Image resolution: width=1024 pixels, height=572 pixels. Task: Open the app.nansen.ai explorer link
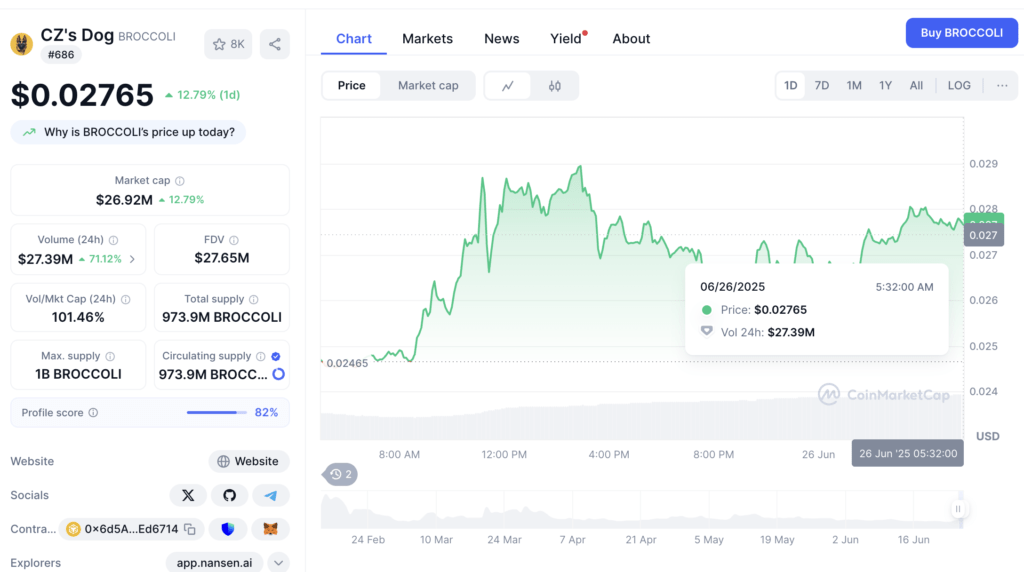(x=214, y=563)
